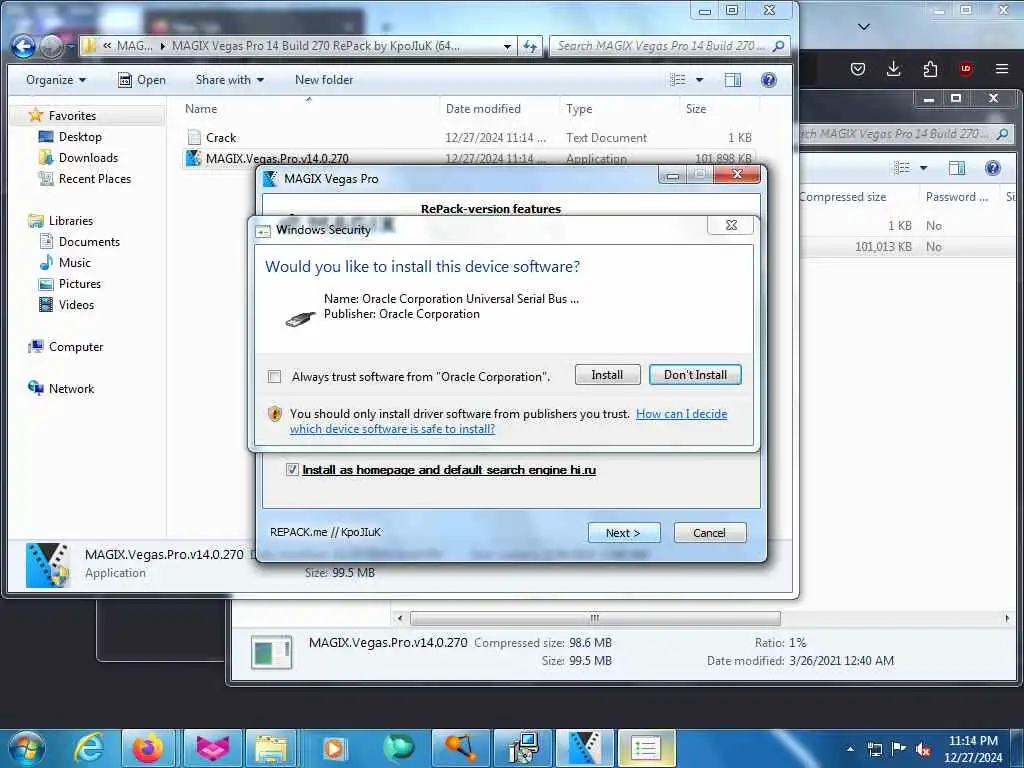Viewport: 1024px width, 768px height.
Task: Open the orange network-graph taskbar icon
Action: [460, 748]
